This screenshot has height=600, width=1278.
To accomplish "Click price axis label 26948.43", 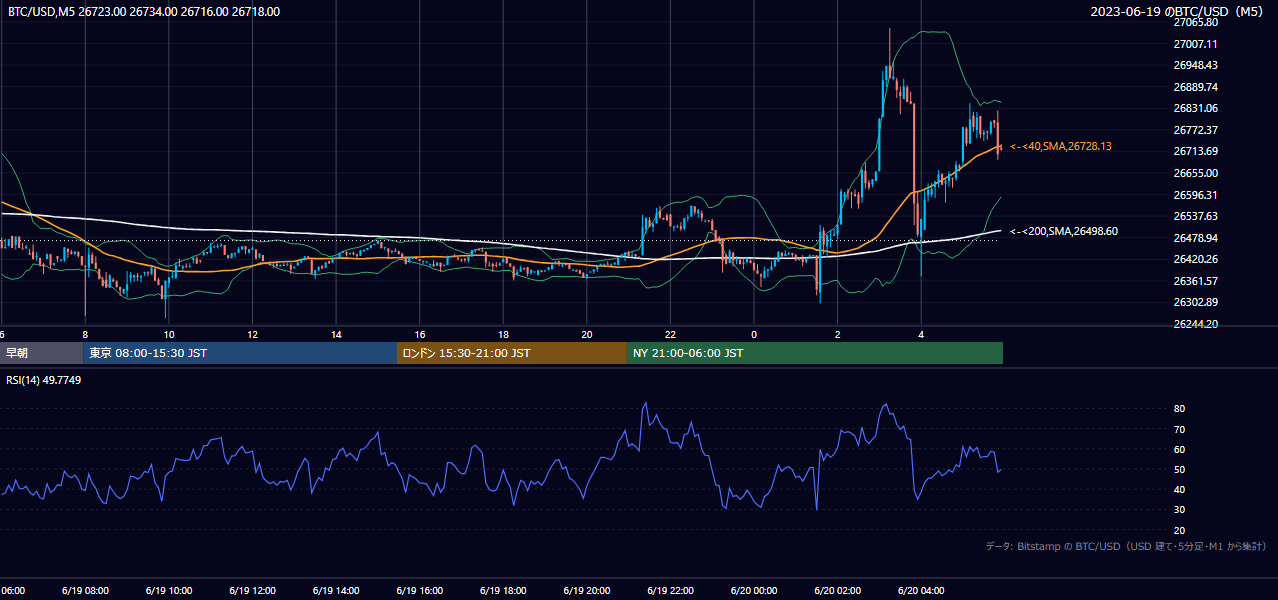I will [1195, 65].
